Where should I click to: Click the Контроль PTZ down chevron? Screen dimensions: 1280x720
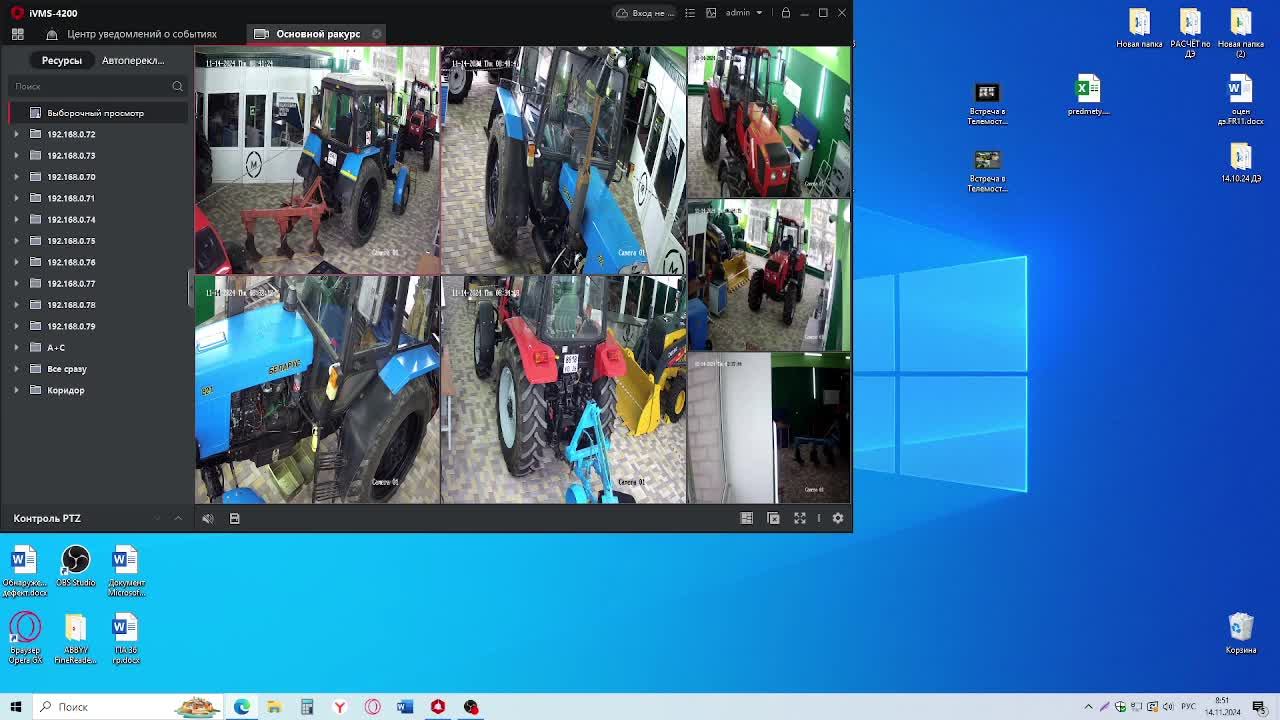click(x=157, y=518)
